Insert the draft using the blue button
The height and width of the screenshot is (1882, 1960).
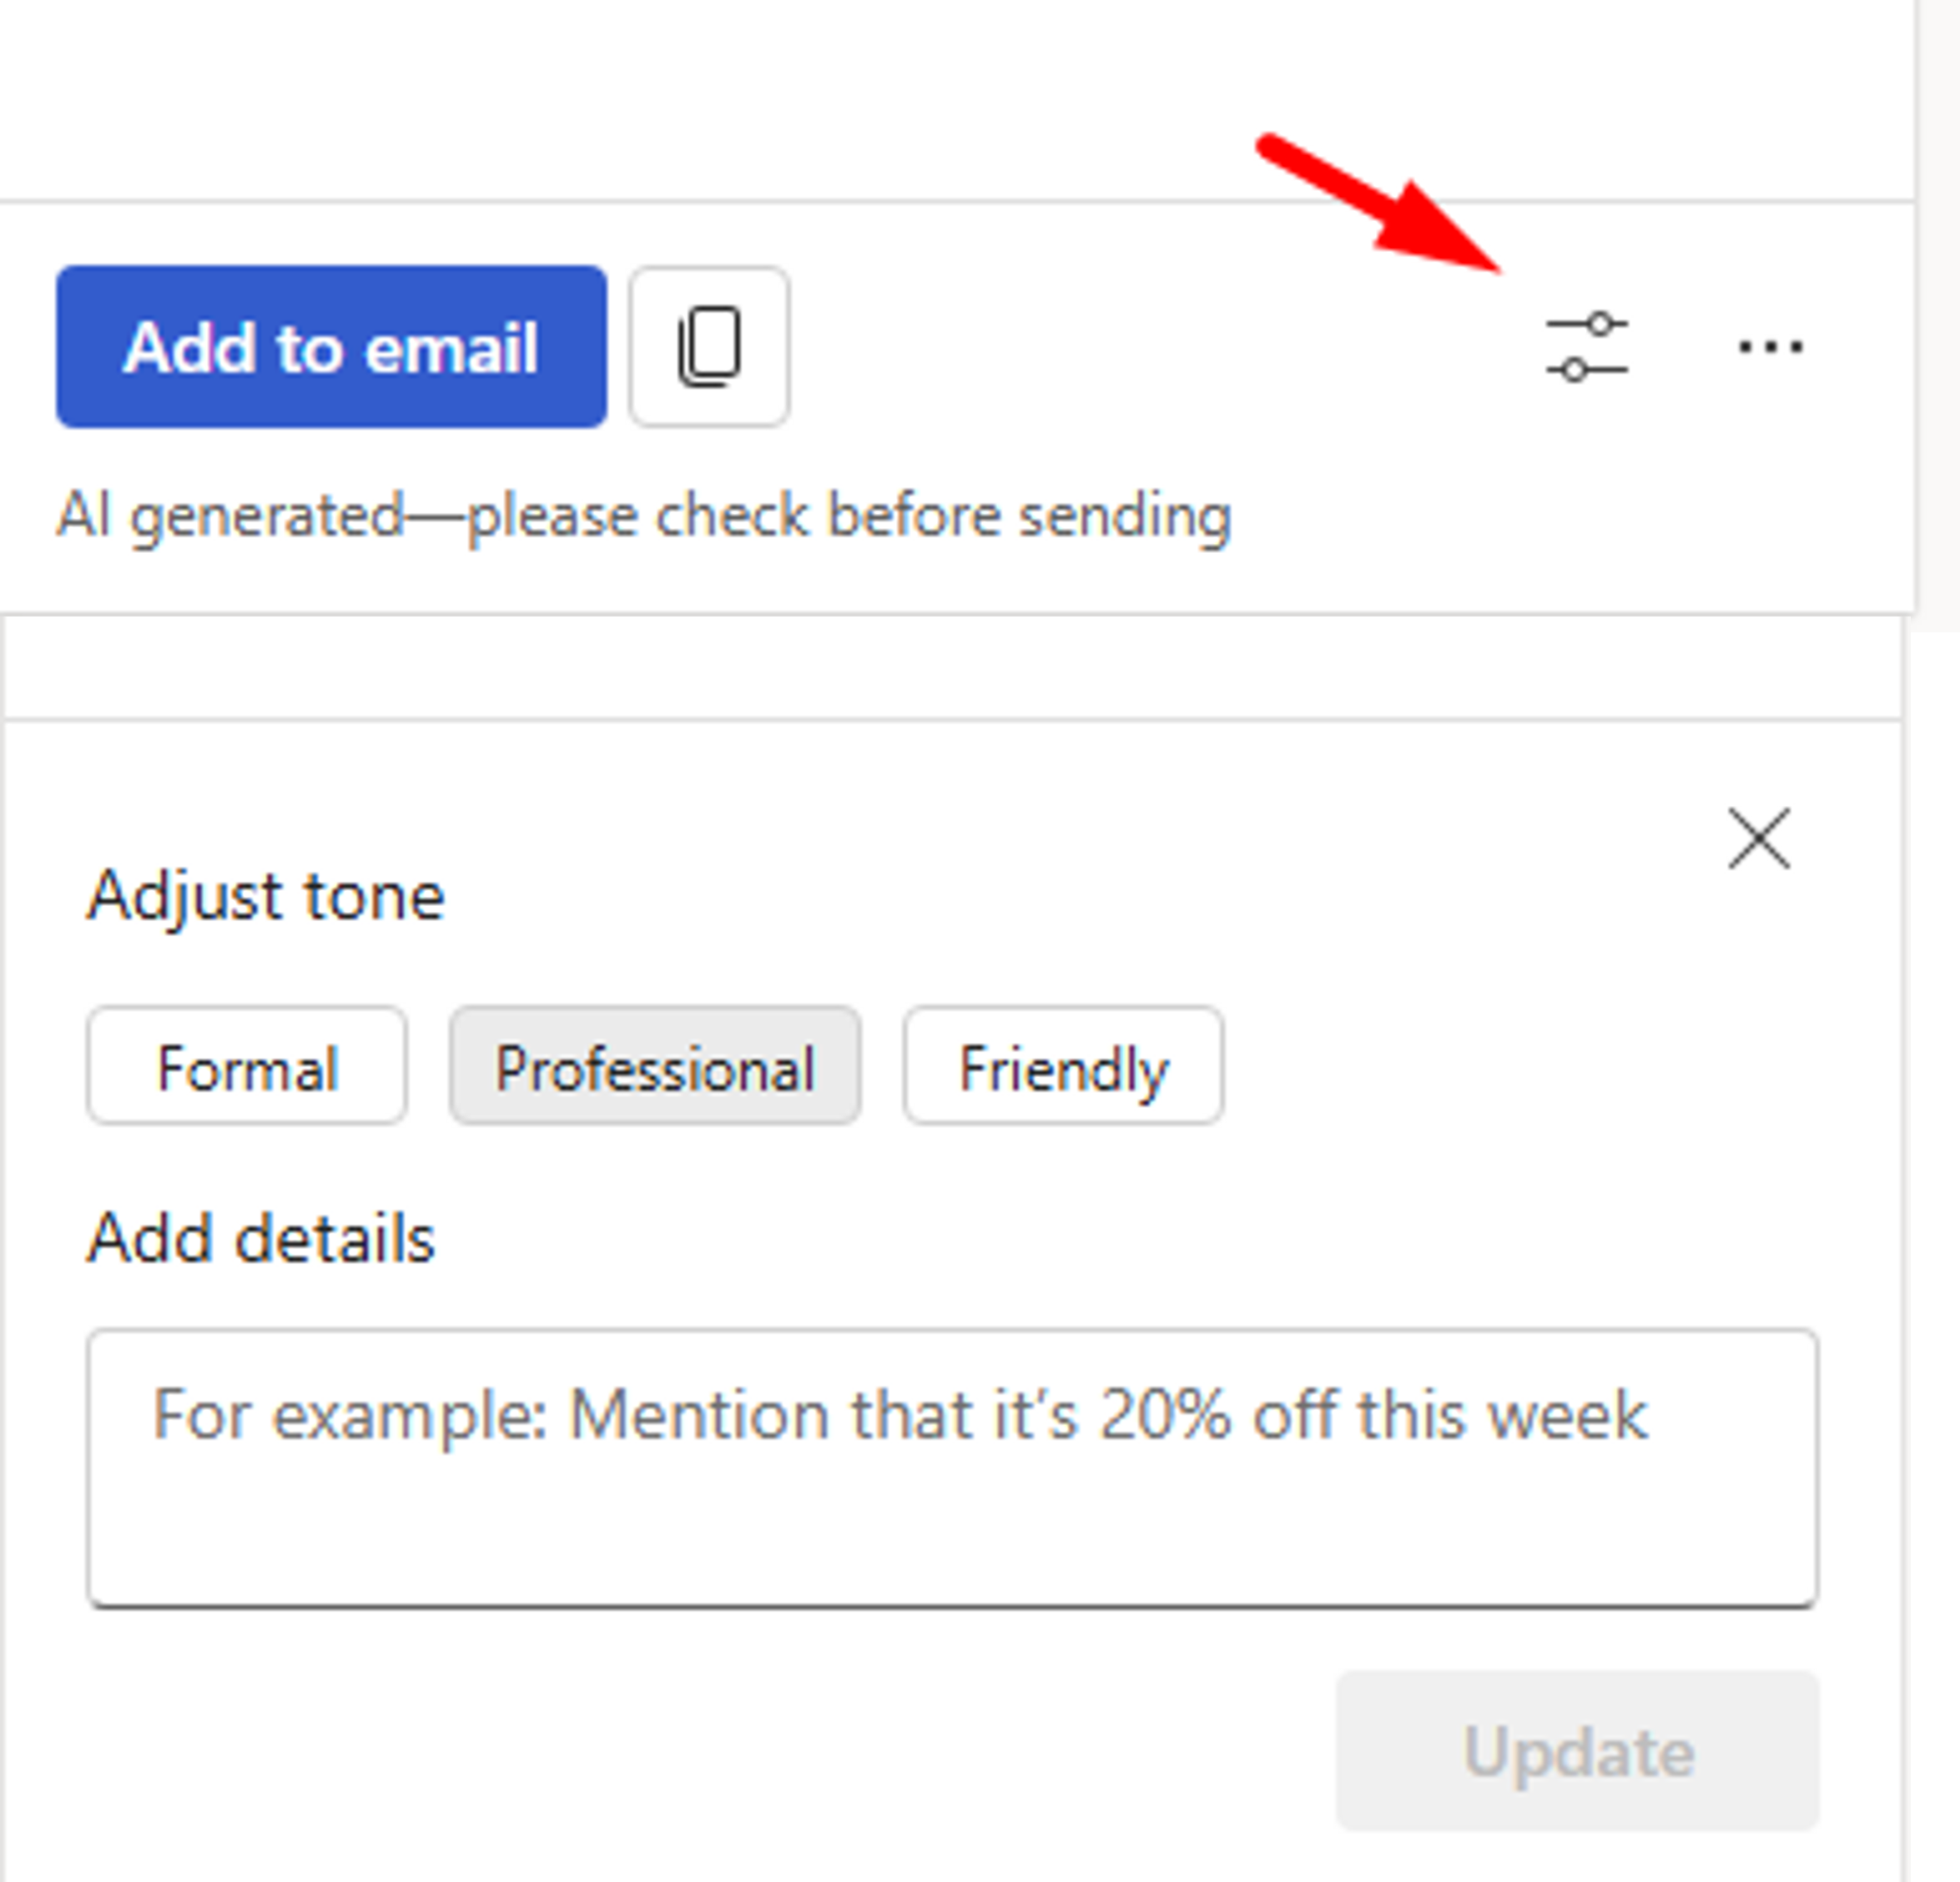tap(331, 347)
